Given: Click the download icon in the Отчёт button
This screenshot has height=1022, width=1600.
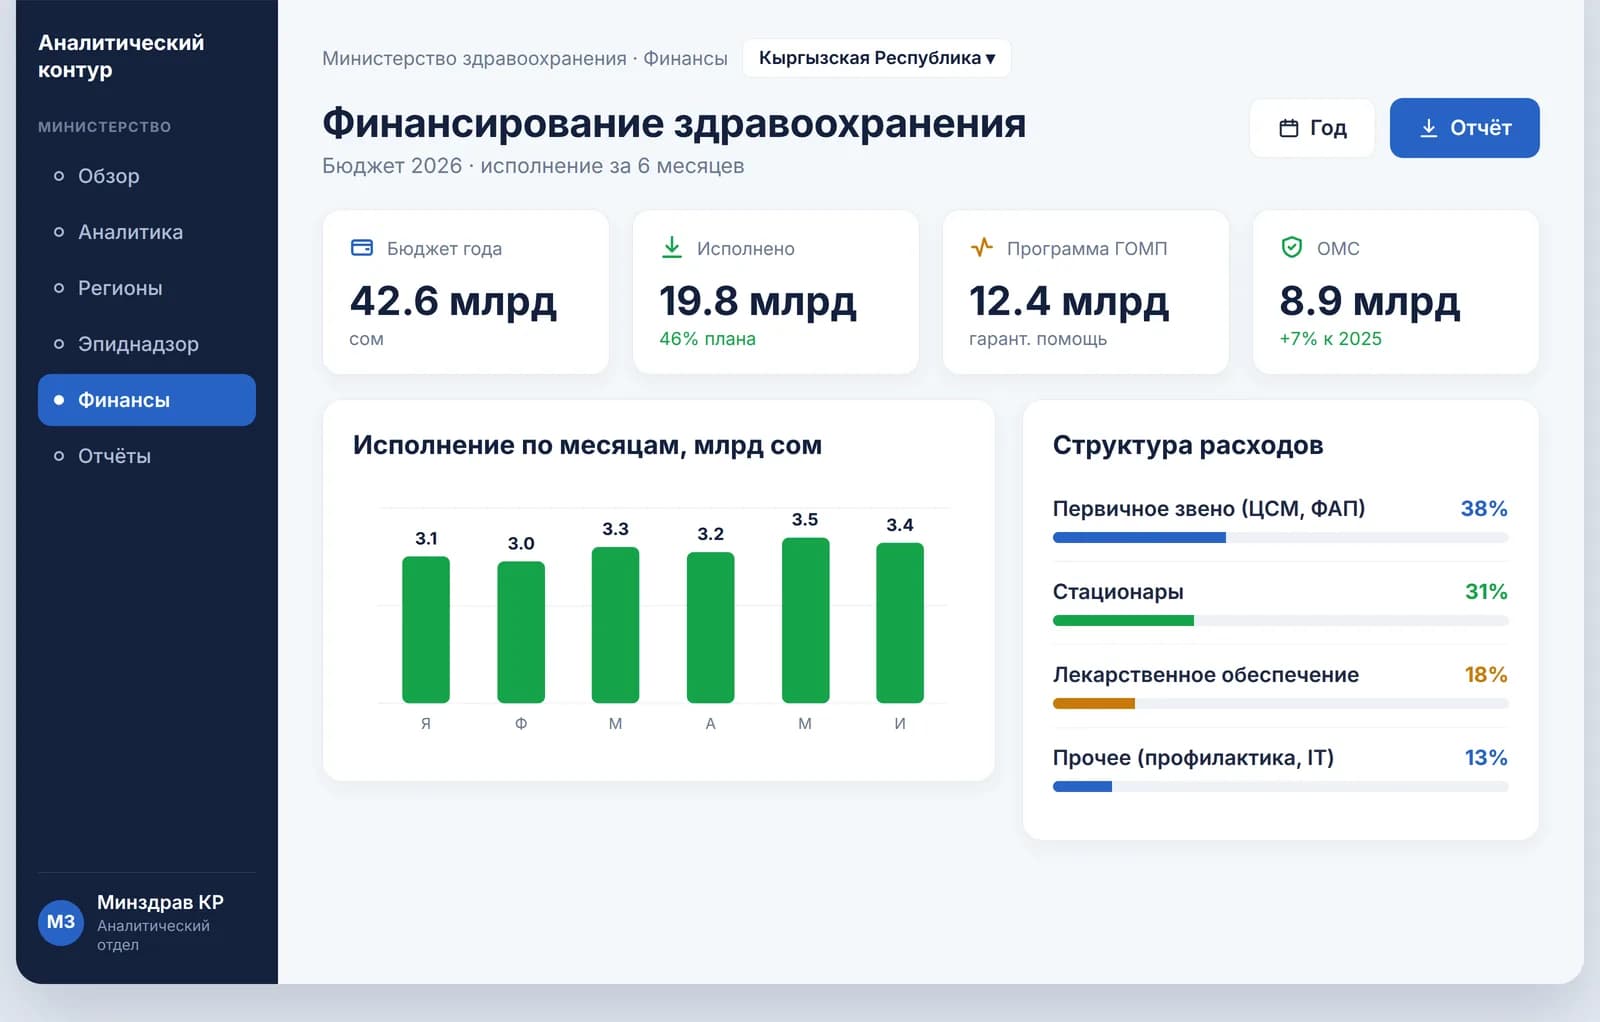Looking at the screenshot, I should click(x=1429, y=128).
